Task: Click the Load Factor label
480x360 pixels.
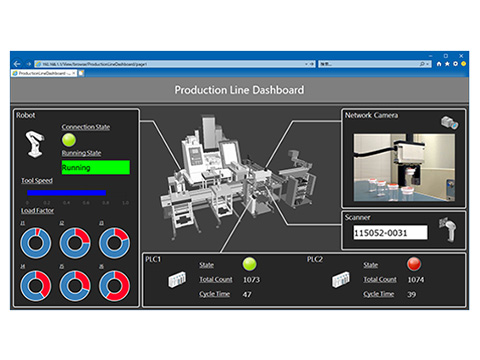Action: (37, 211)
